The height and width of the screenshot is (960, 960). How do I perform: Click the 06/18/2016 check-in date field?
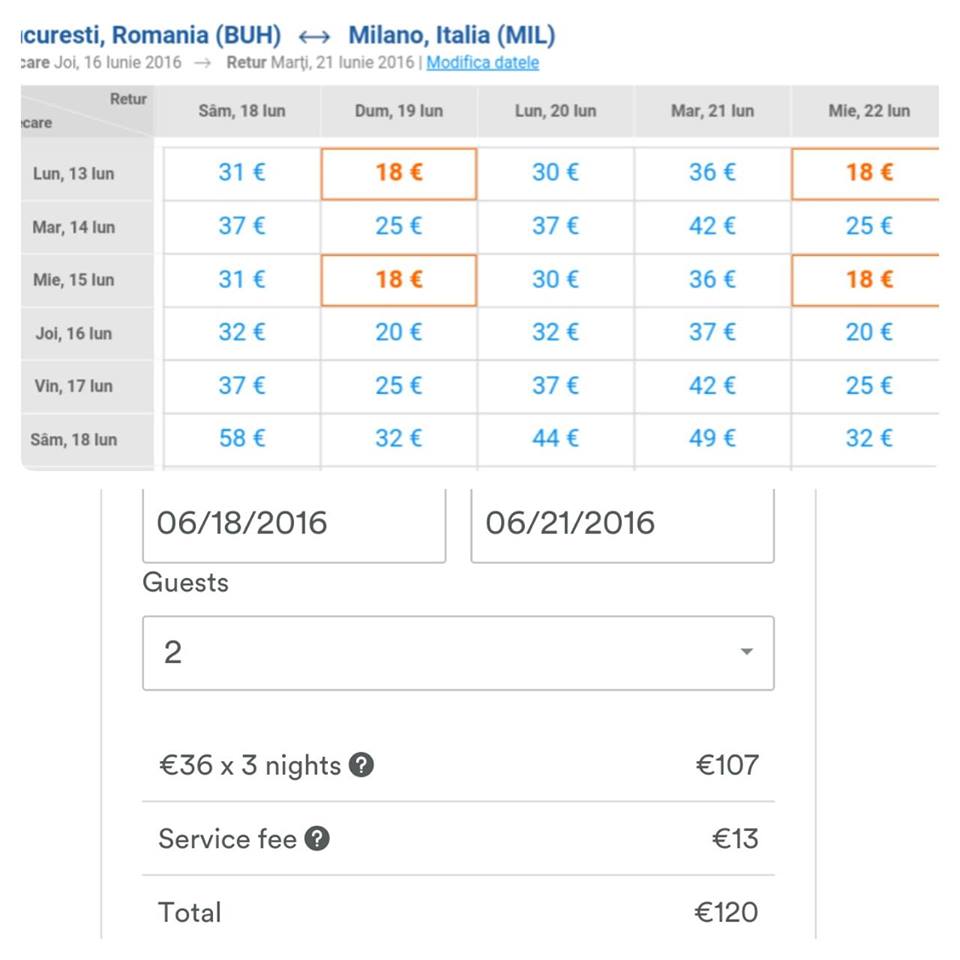click(293, 523)
